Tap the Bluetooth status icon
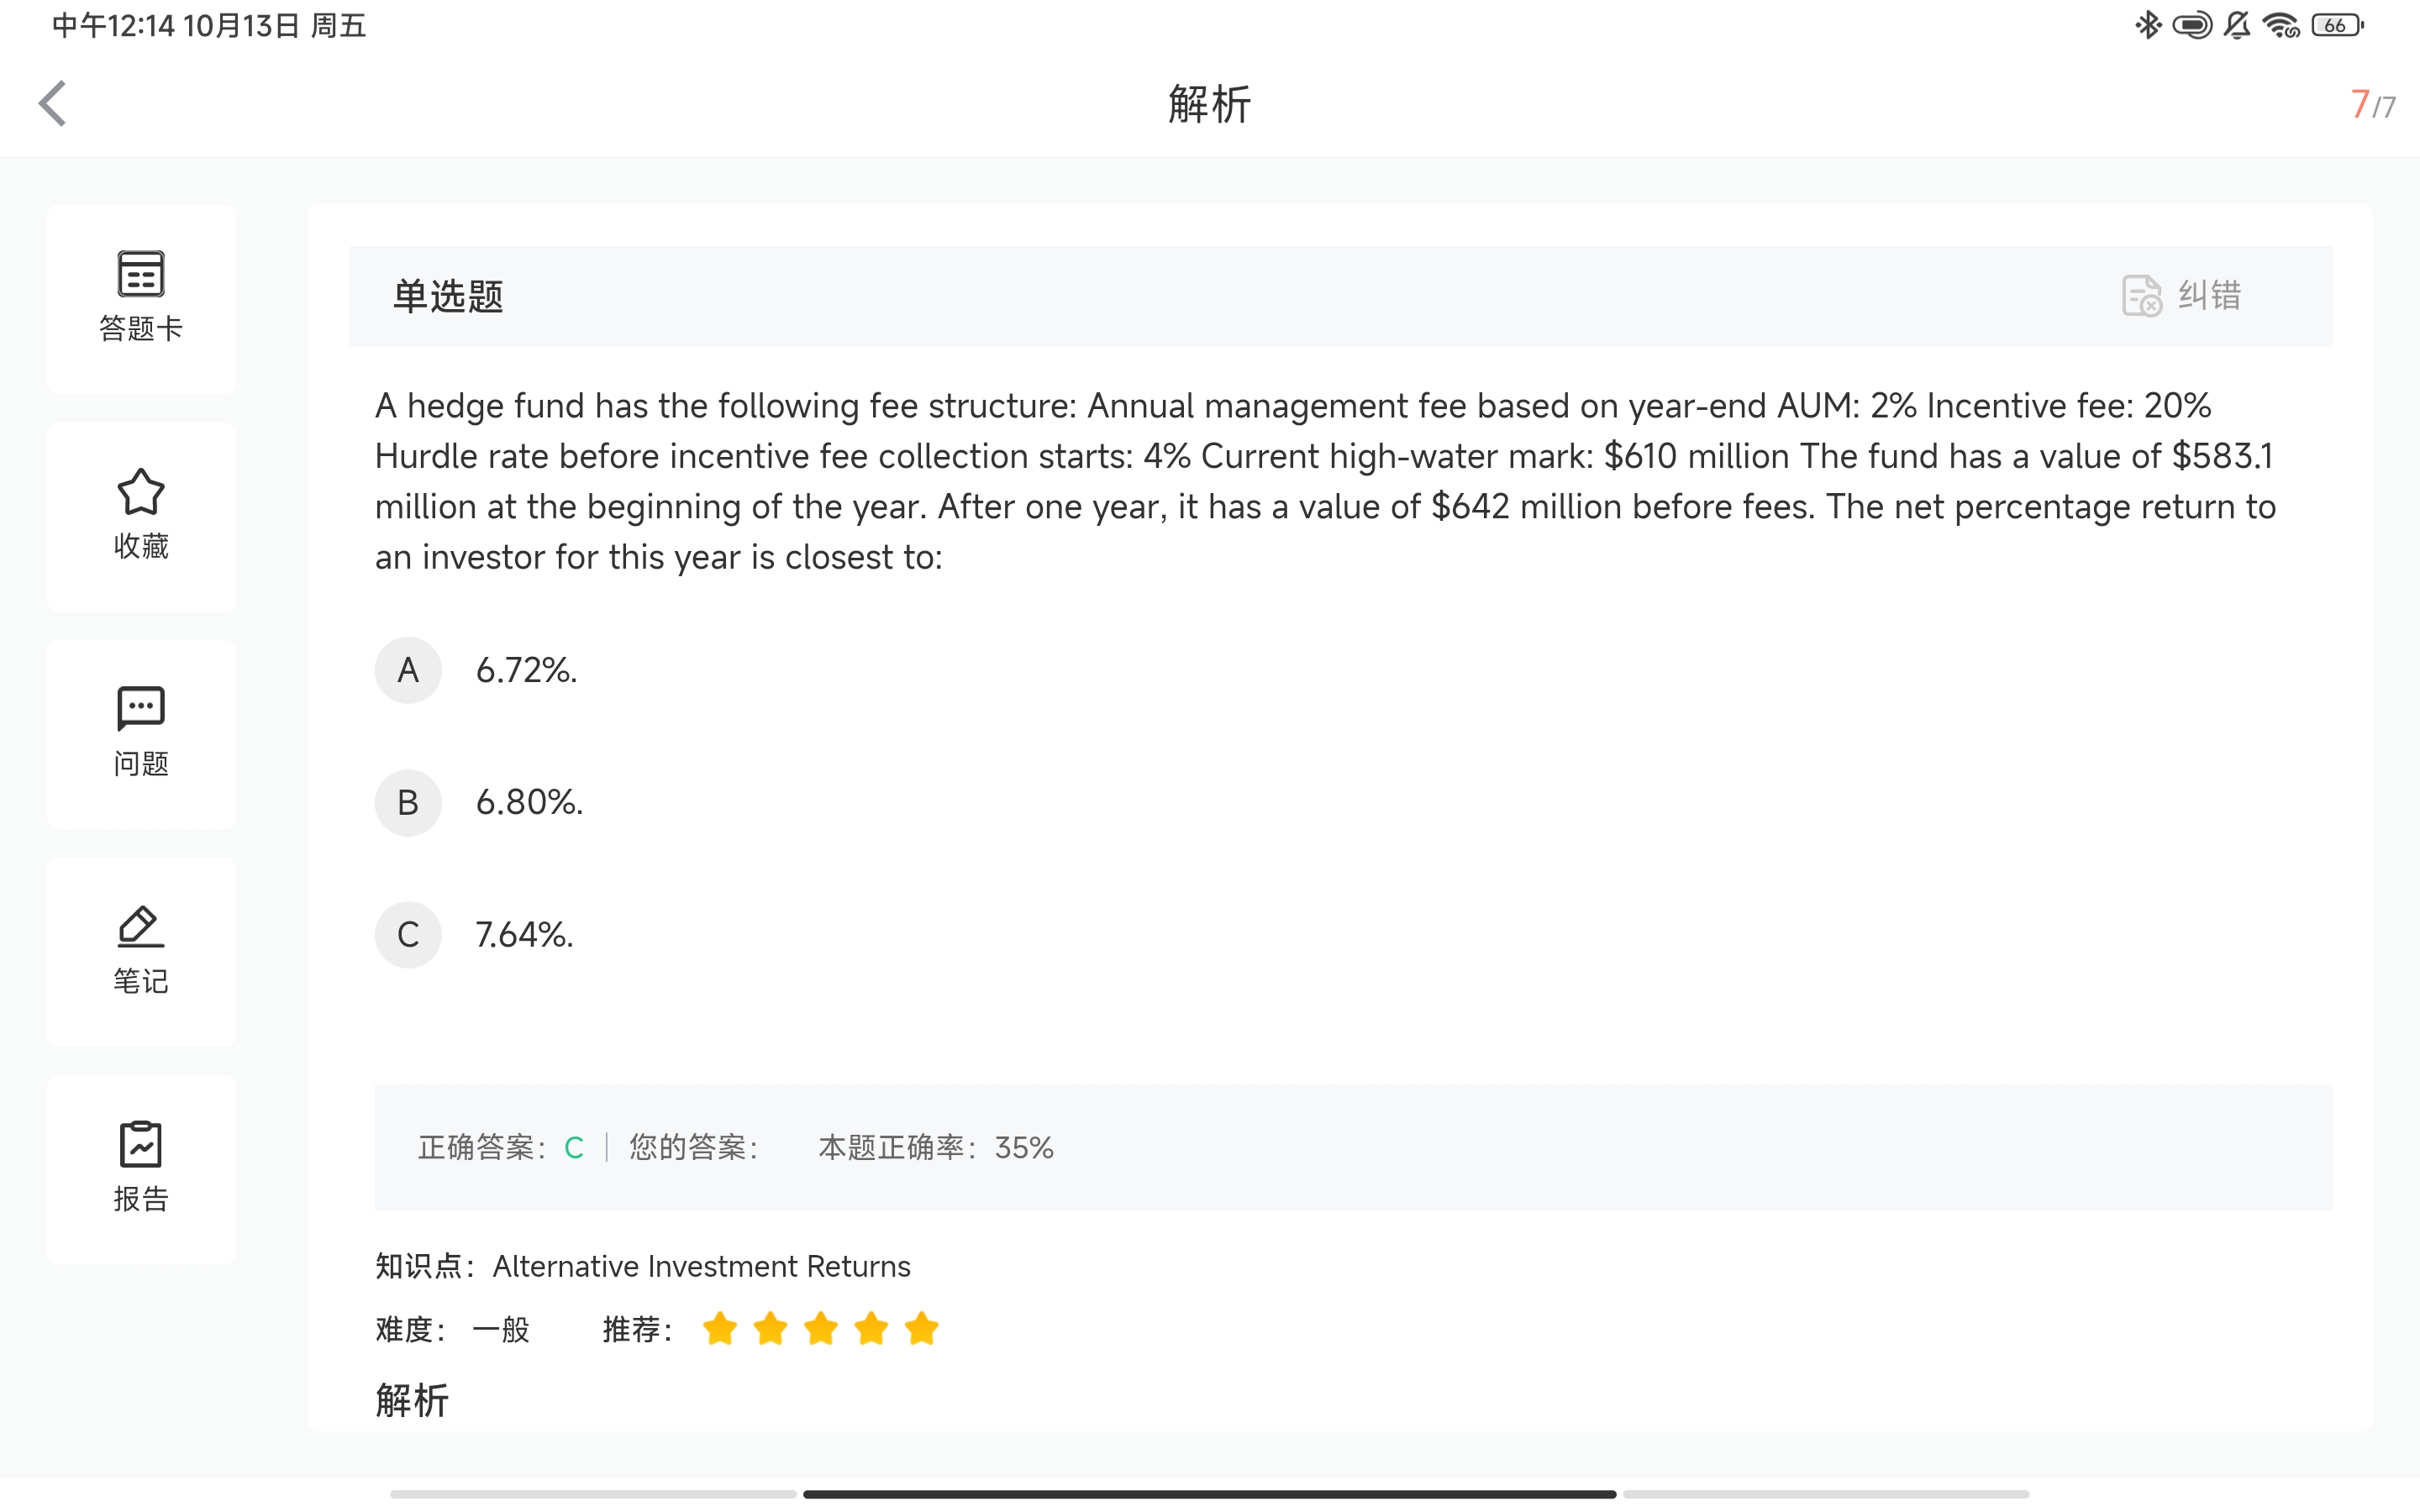2420x1512 pixels. point(2147,25)
